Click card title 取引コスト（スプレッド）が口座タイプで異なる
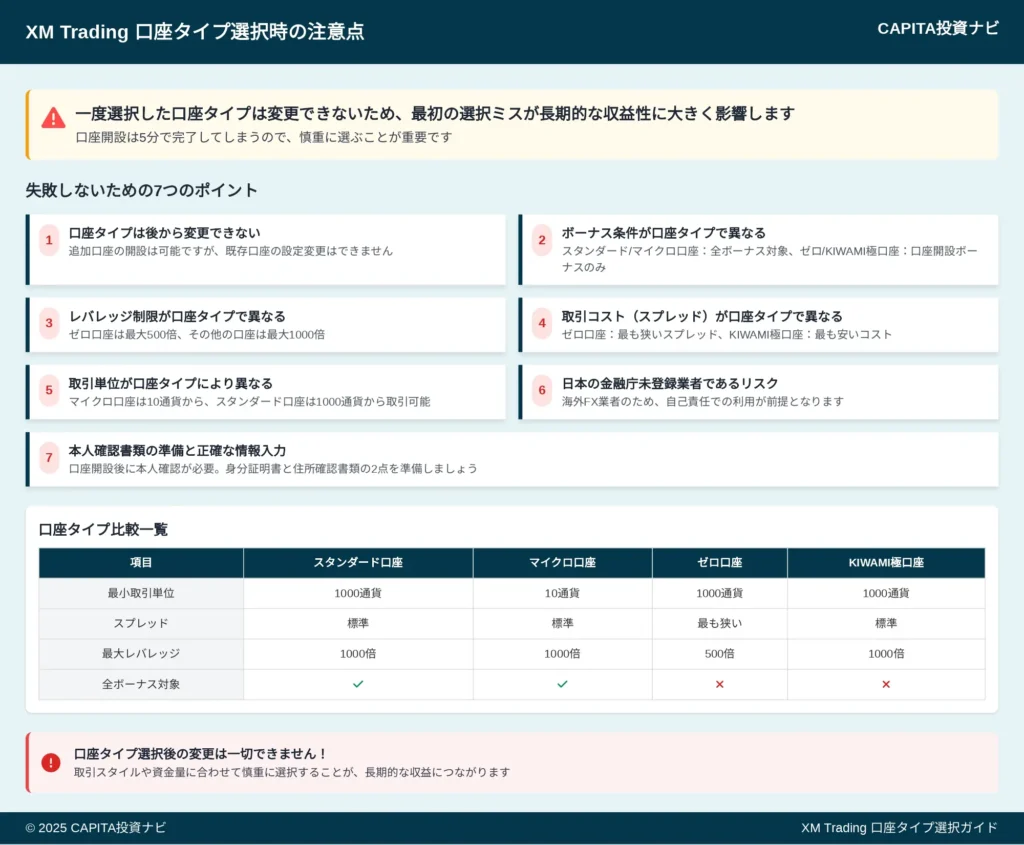This screenshot has height=845, width=1024. 702,317
